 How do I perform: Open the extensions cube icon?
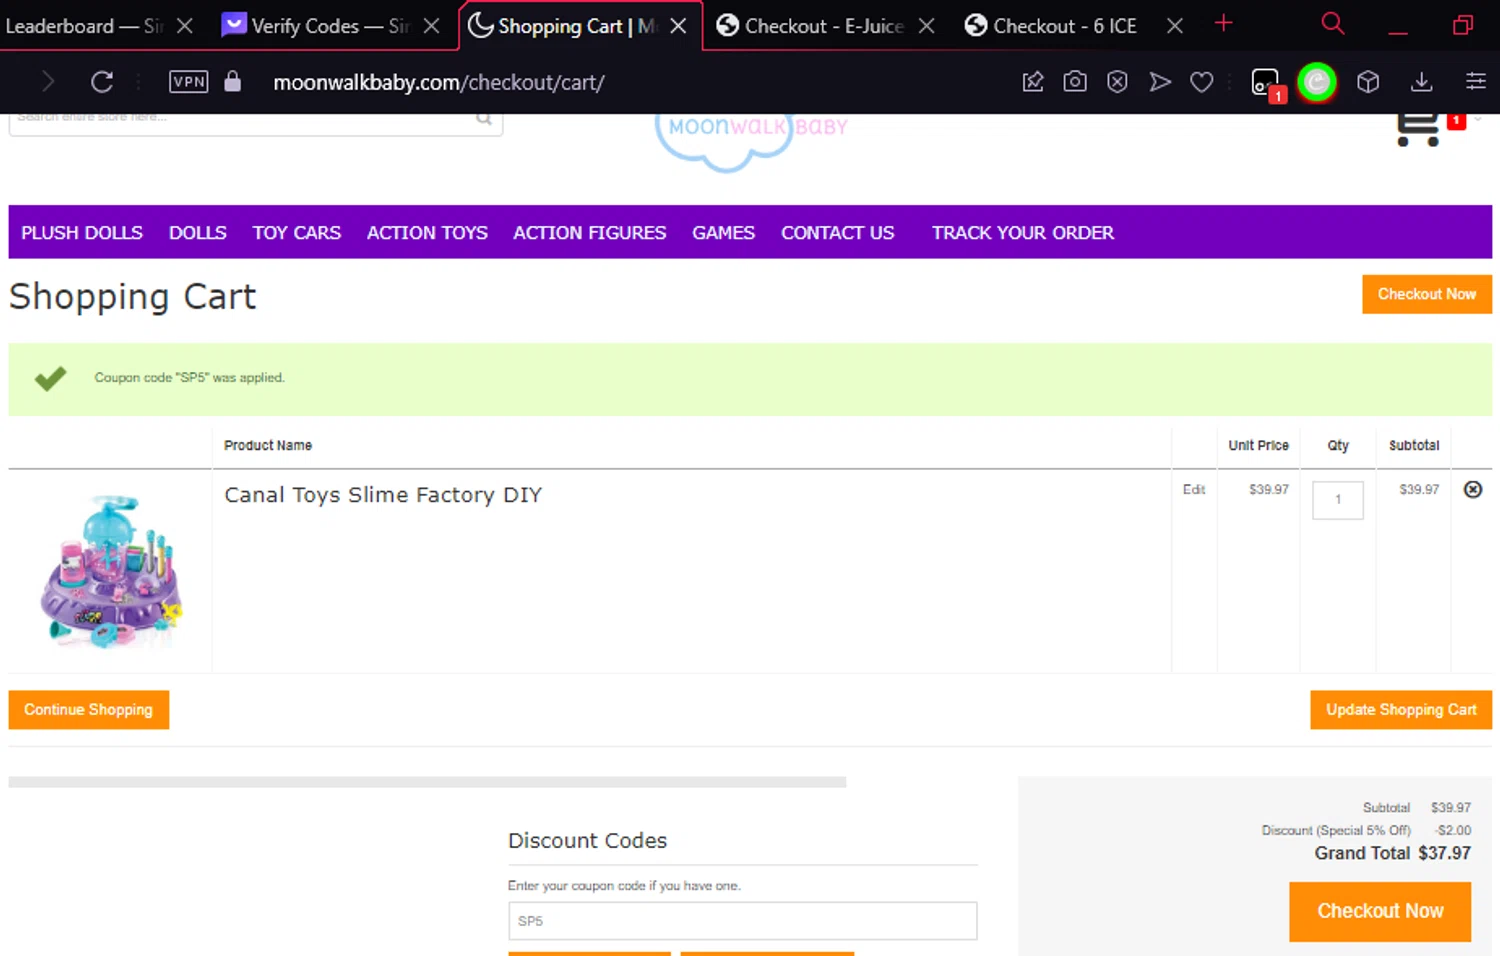tap(1368, 82)
